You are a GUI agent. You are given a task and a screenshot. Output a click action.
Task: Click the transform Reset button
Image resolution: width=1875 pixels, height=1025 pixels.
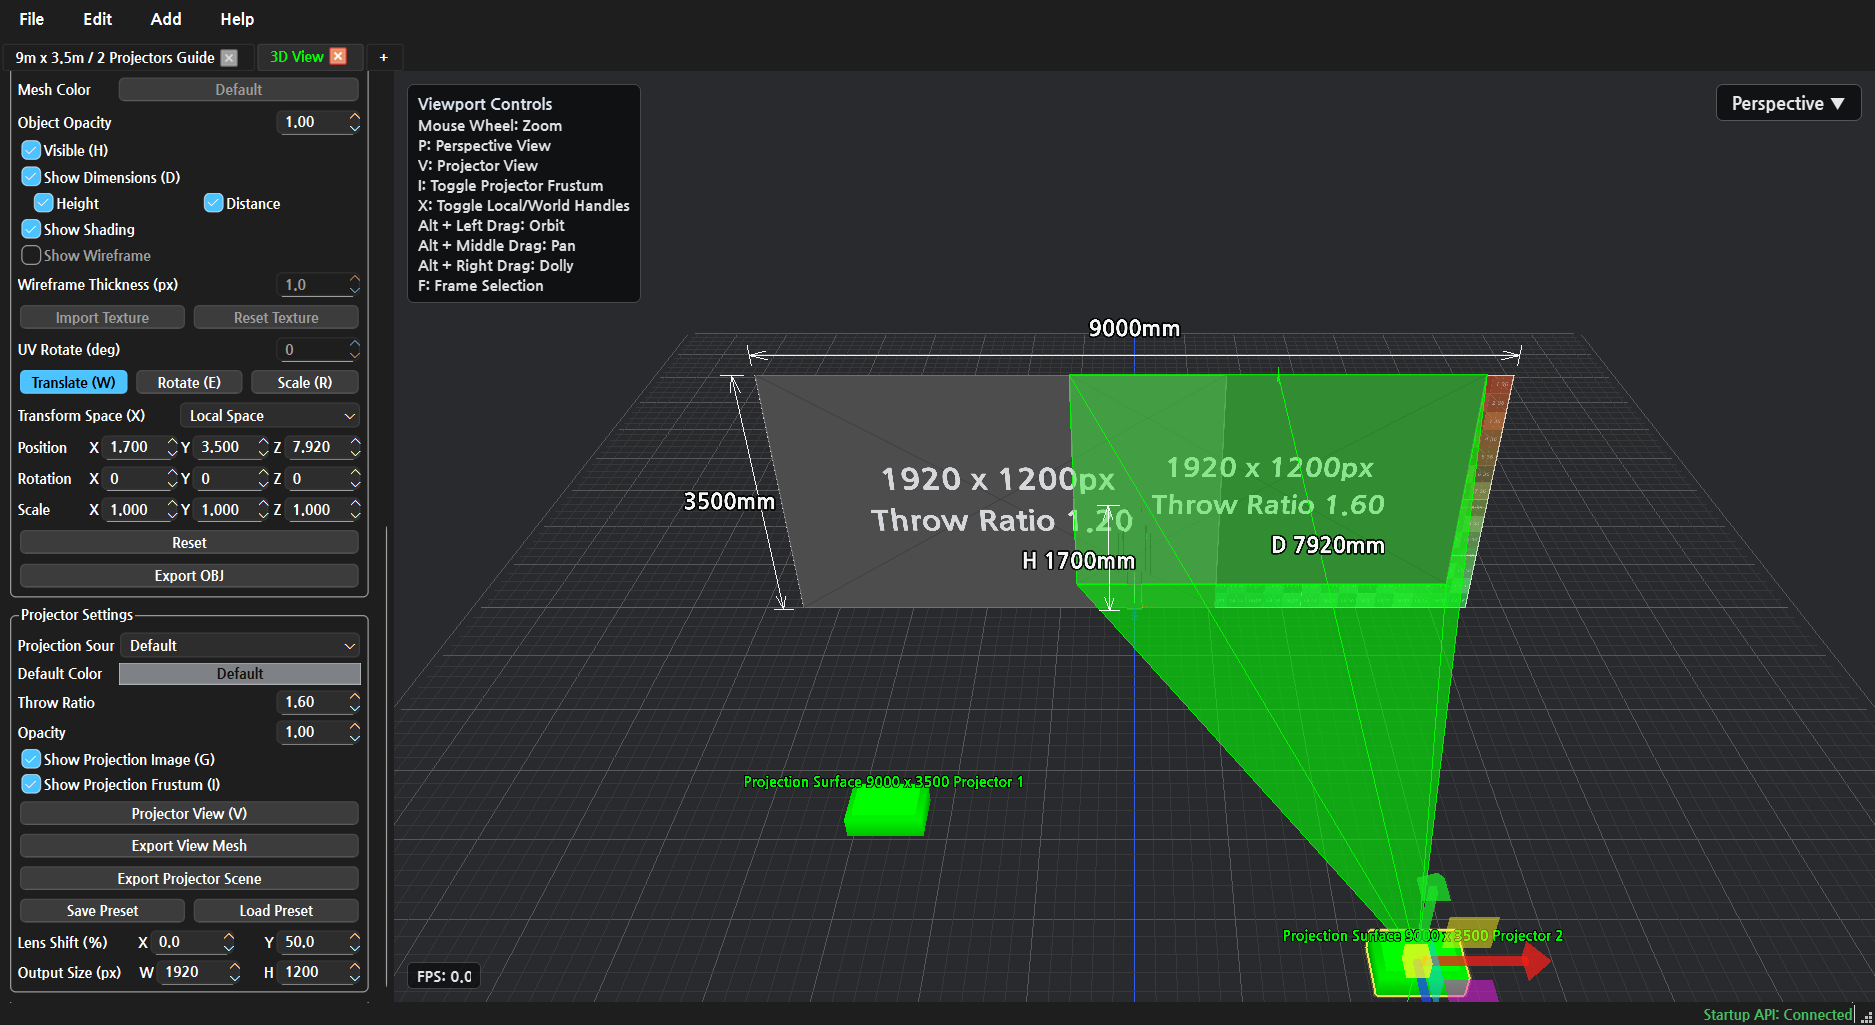189,543
